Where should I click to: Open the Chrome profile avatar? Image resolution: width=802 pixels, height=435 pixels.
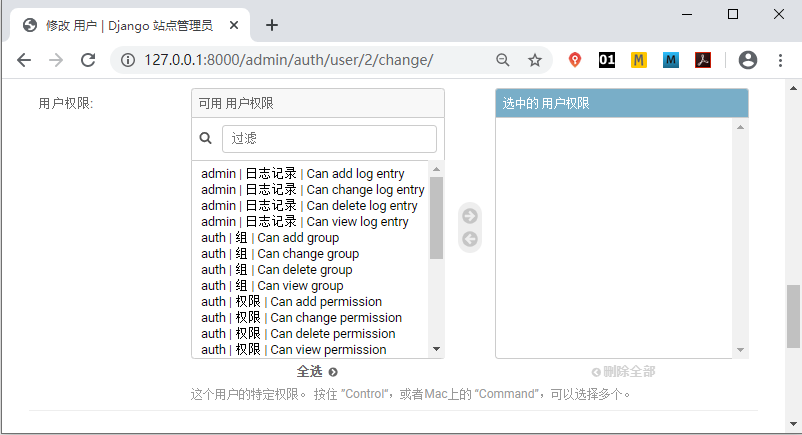[x=748, y=60]
